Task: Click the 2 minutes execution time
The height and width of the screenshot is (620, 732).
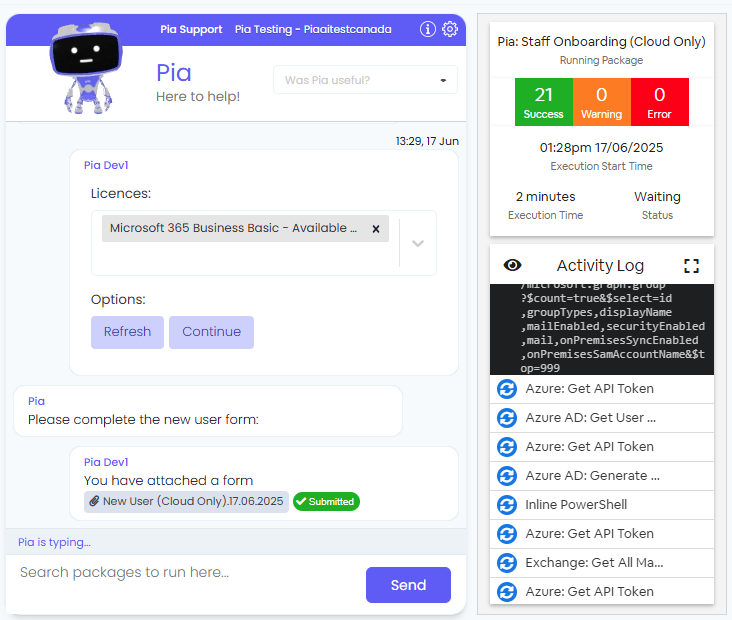Action: [545, 197]
